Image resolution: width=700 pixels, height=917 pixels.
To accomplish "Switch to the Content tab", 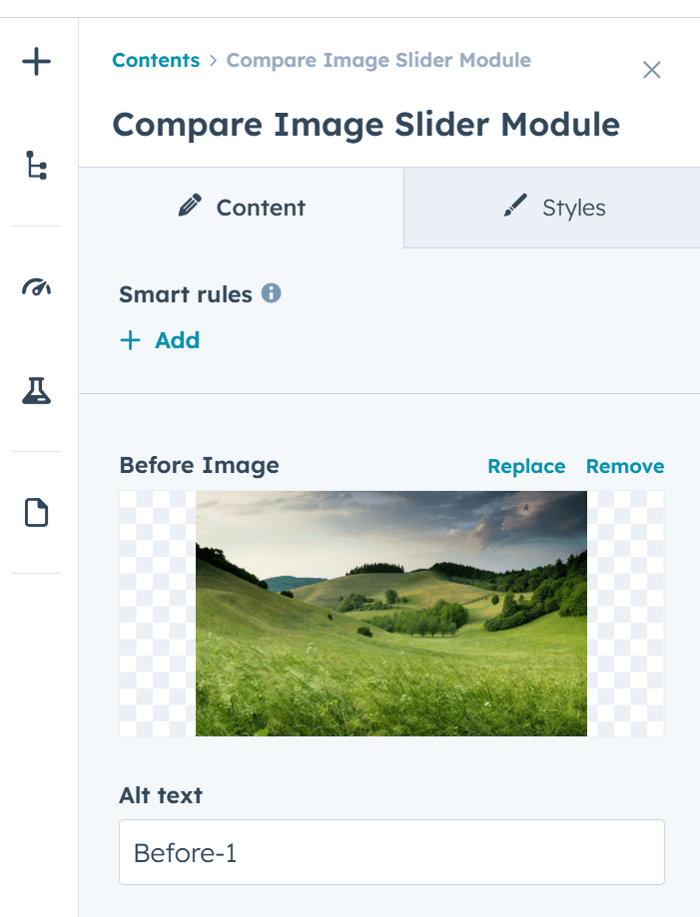I will (242, 208).
